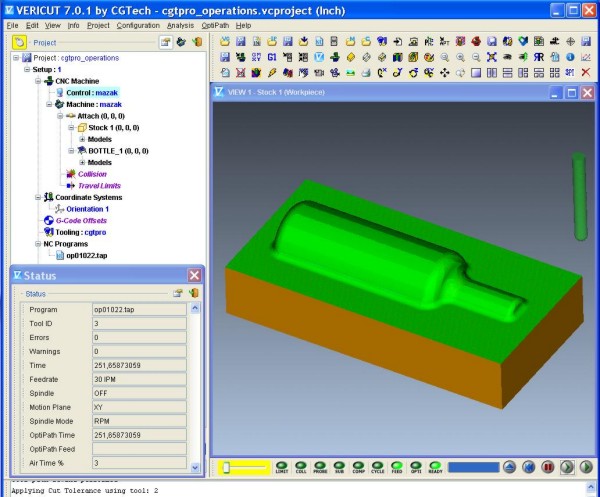Click the zoom out magnifier icon
600x497 pixels.
(x=476, y=57)
